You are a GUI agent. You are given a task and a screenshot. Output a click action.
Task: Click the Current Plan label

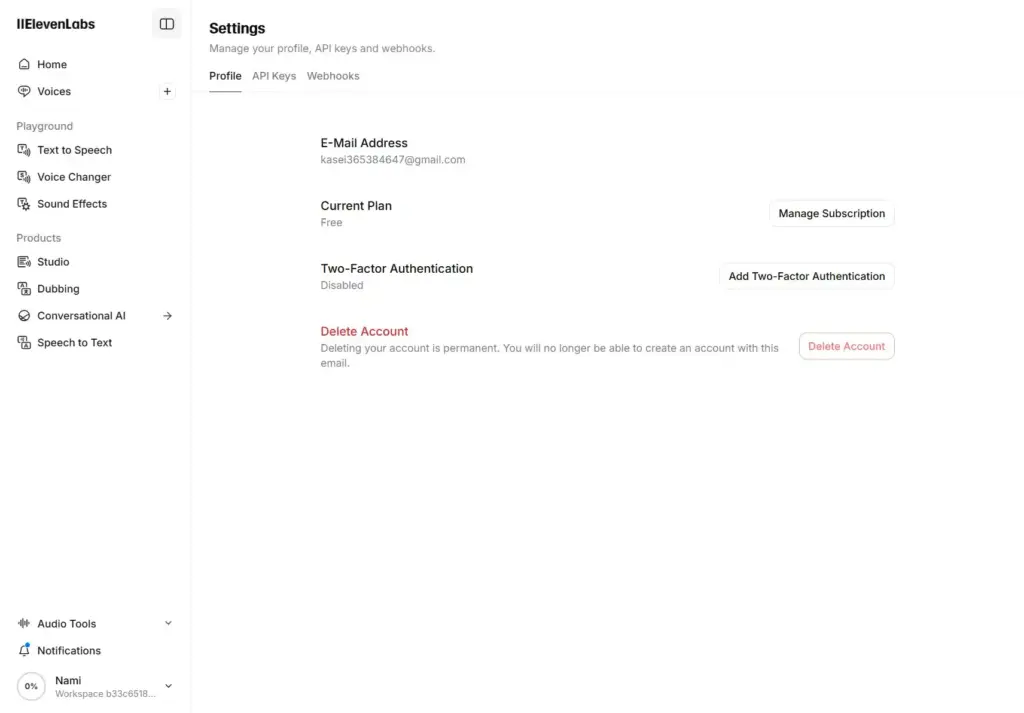[x=356, y=206]
